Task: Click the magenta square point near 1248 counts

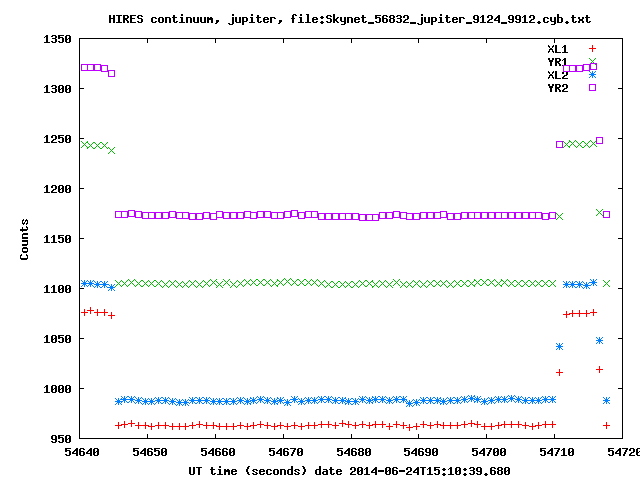Action: [599, 140]
